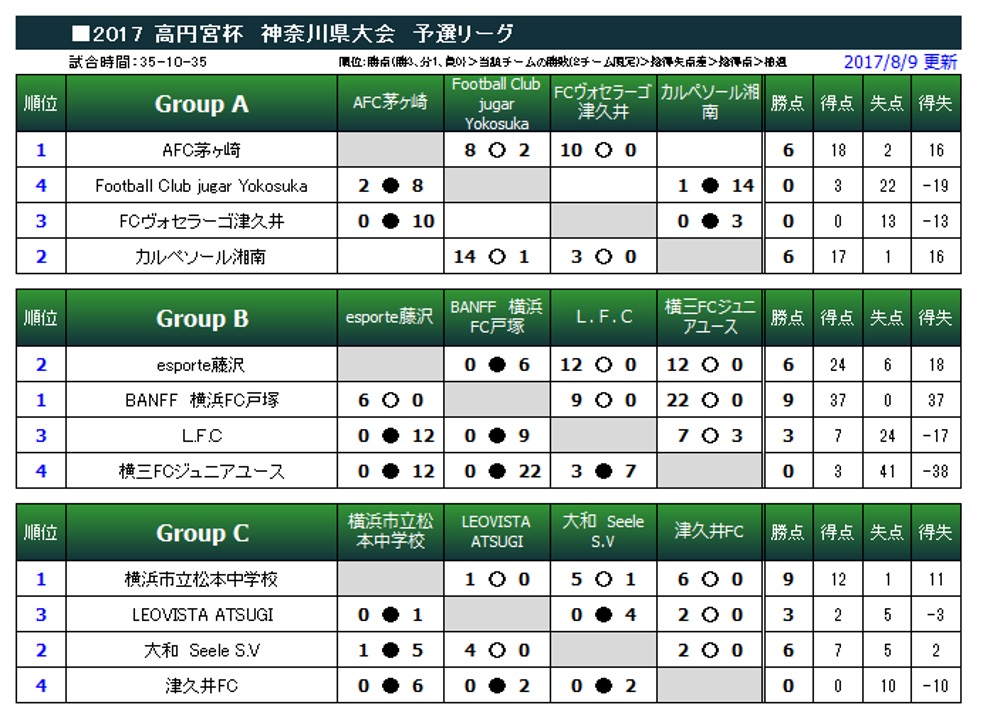The width and height of the screenshot is (1000, 719).
Task: Click the loss dot in the 横三FC 3-7 result
Action: (x=603, y=471)
